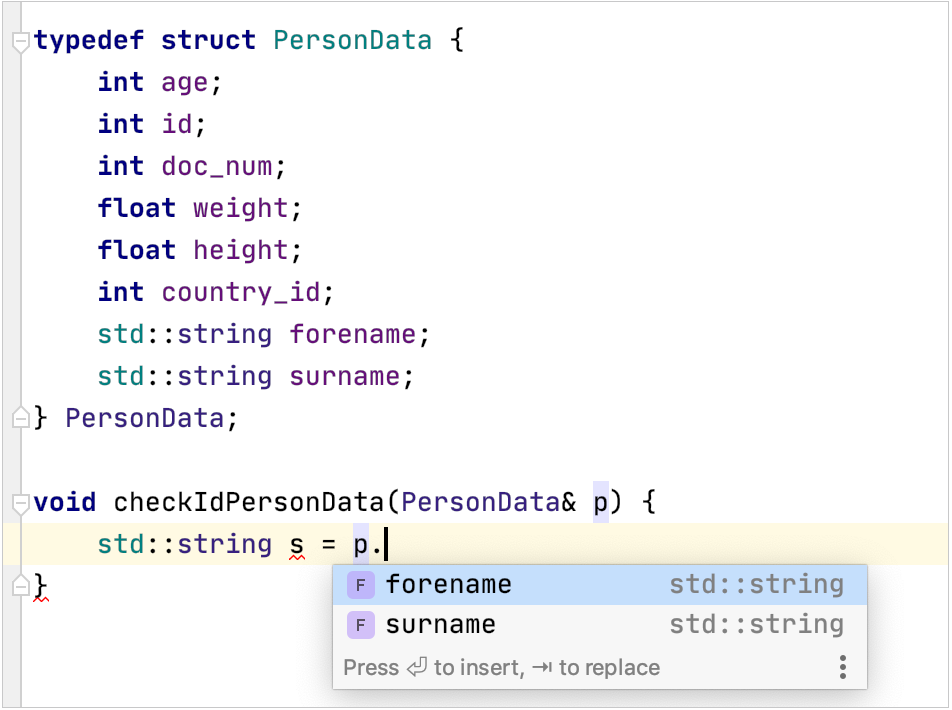Open the completion popup three-dot menu
Image resolution: width=952 pixels, height=710 pixels.
coord(843,667)
